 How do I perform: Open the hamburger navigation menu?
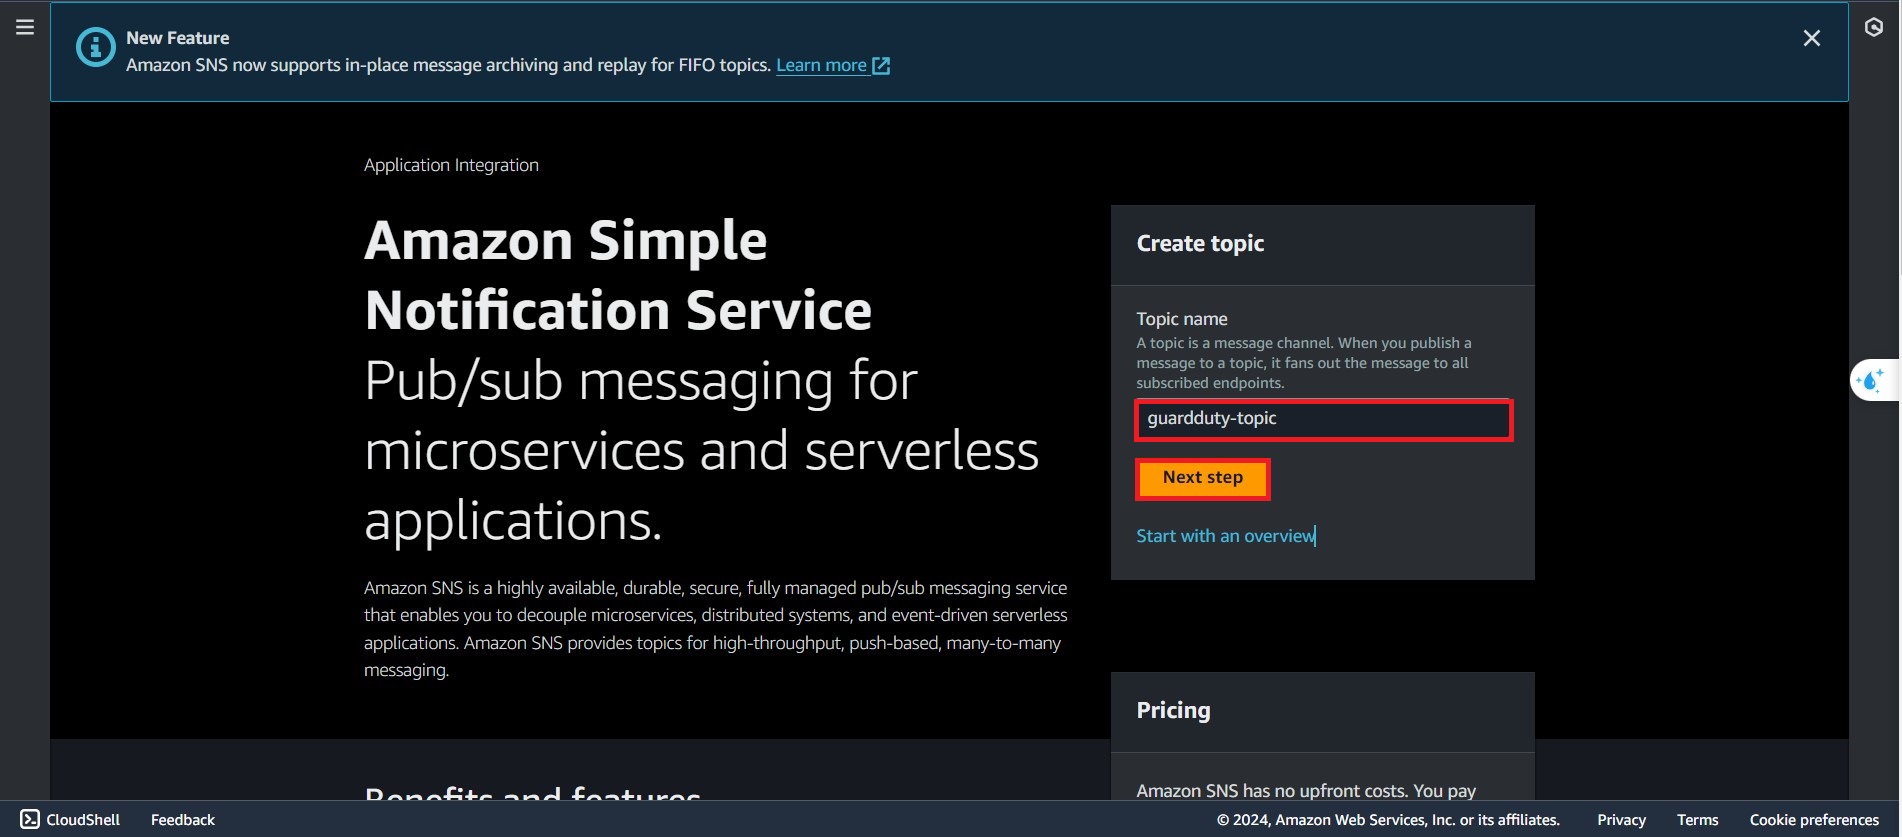[x=25, y=27]
